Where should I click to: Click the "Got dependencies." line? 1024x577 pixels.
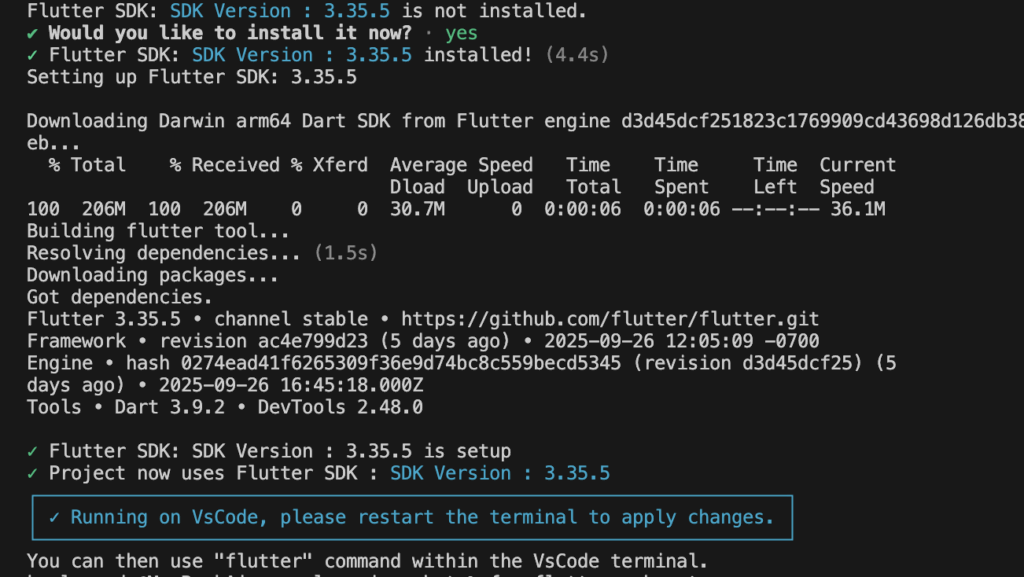tap(119, 297)
